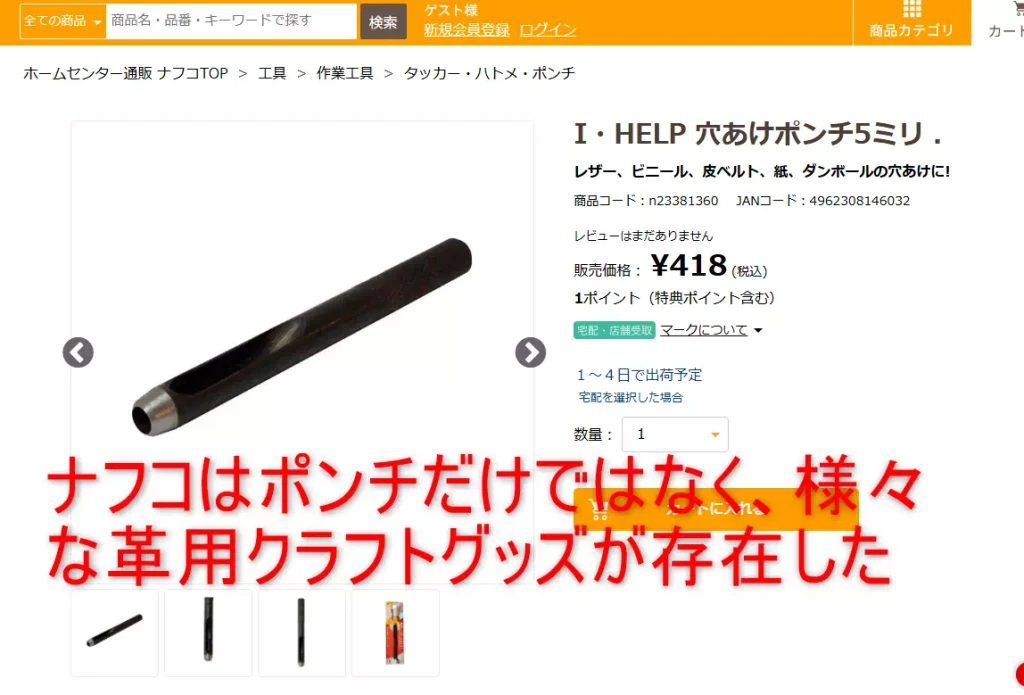Navigate to 工具 breadcrumb
The width and height of the screenshot is (1024, 695).
272,73
